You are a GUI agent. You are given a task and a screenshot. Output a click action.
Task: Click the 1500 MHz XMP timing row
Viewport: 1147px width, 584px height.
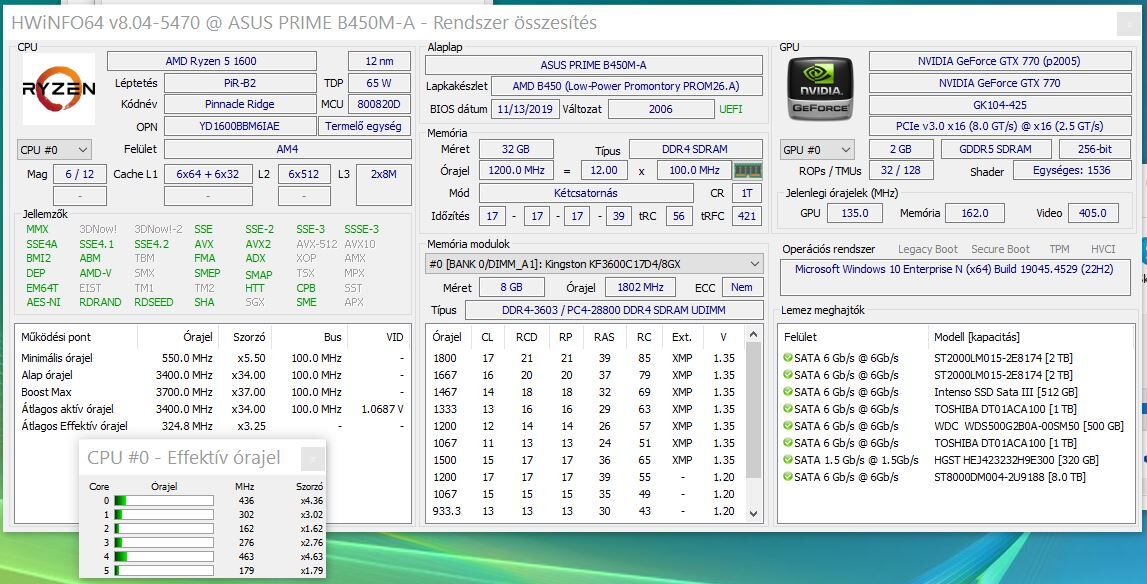[x=585, y=460]
